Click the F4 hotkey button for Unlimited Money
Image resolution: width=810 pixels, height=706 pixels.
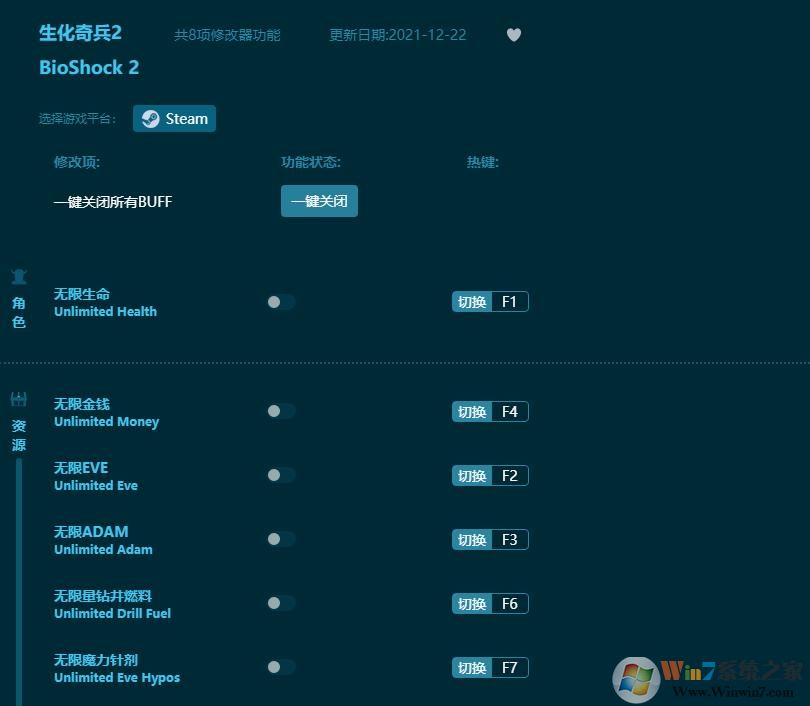point(490,411)
